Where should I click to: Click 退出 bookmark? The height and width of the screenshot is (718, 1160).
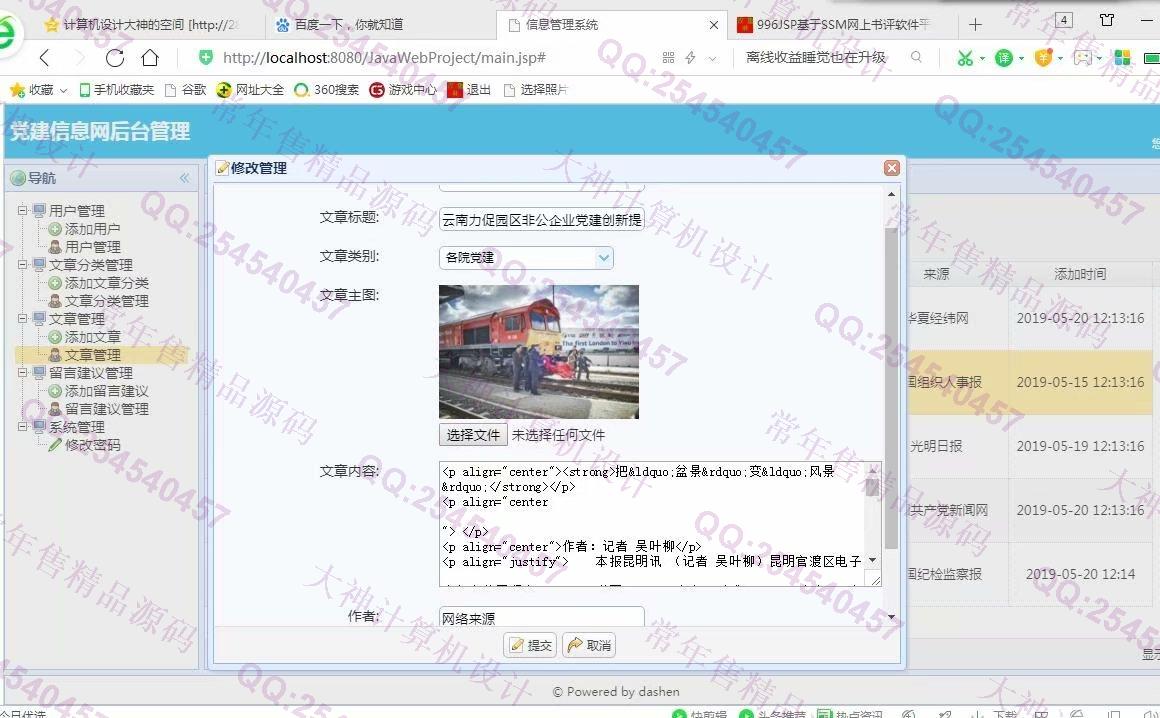469,89
